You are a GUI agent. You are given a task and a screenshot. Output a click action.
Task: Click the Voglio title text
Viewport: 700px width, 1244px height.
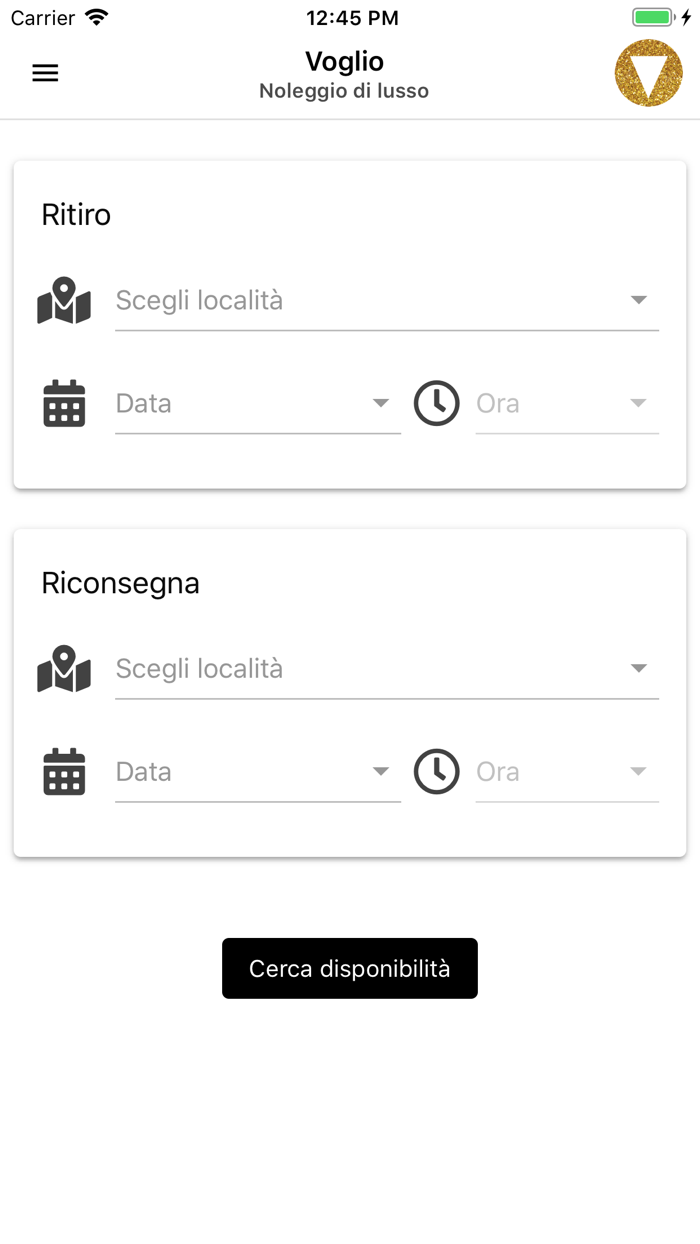[344, 61]
